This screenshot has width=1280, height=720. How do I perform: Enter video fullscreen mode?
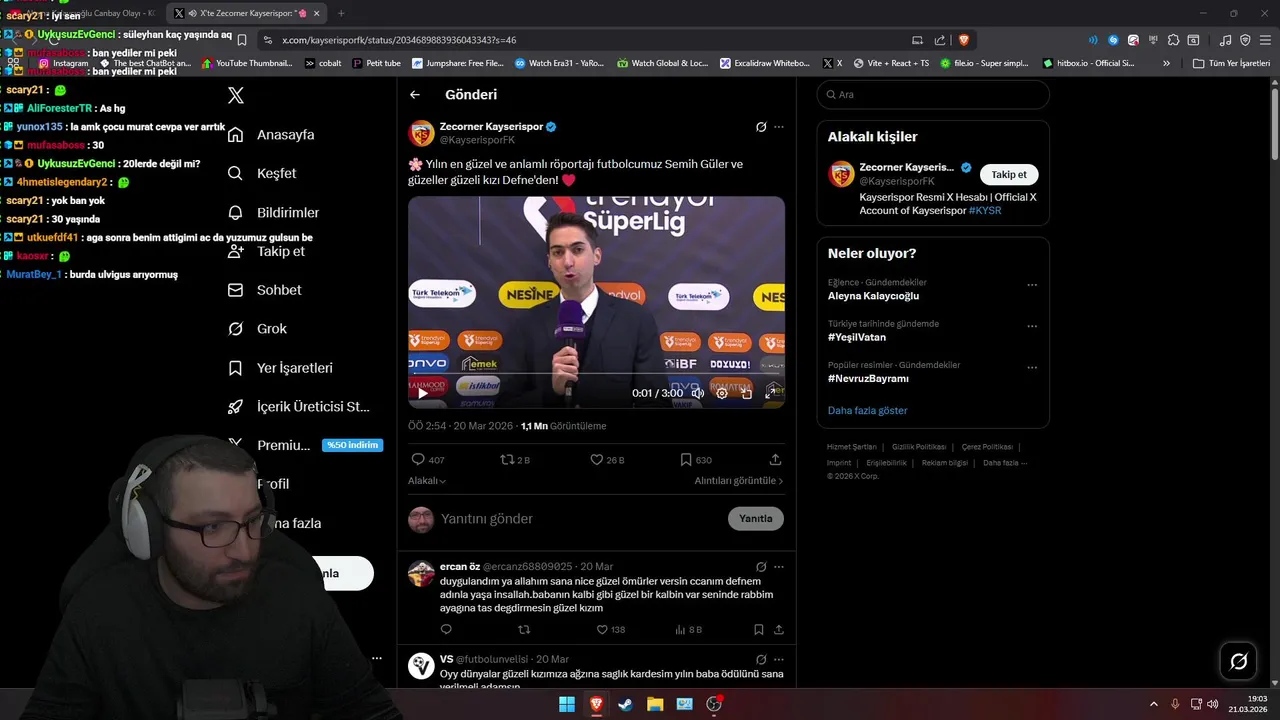(772, 393)
